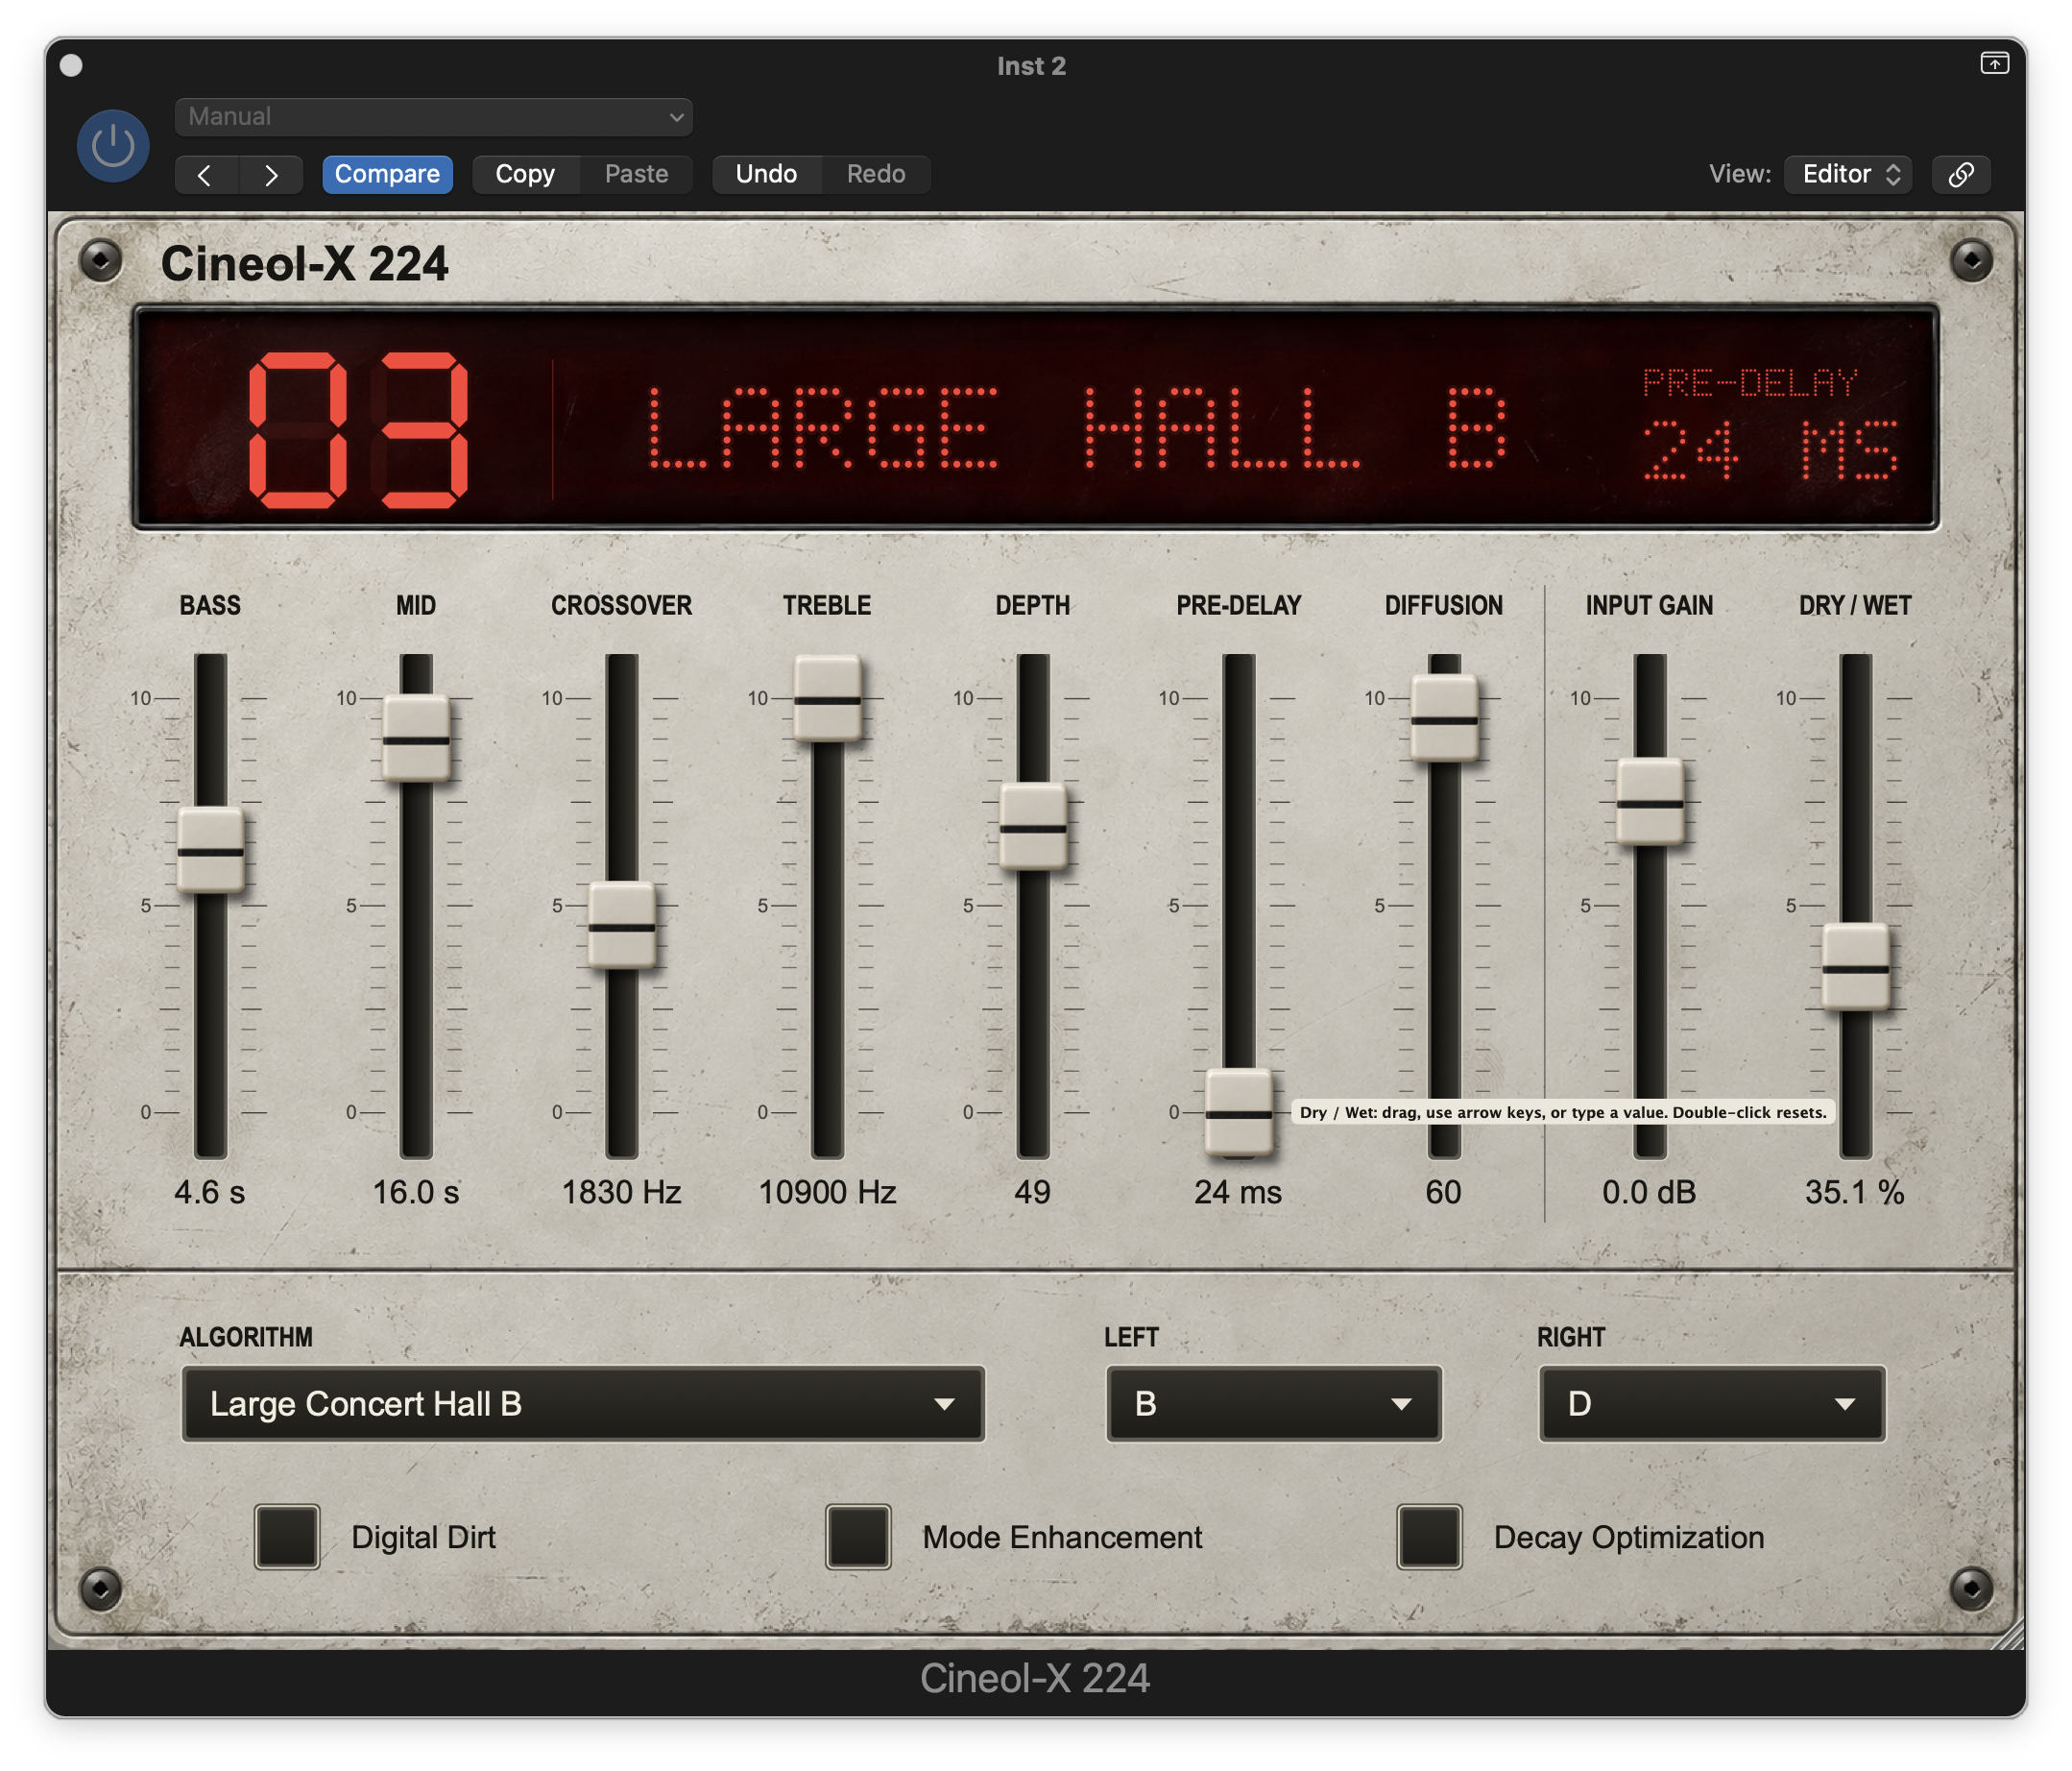Toggle the plugin power bypass button
2072x1771 pixels.
pos(113,146)
